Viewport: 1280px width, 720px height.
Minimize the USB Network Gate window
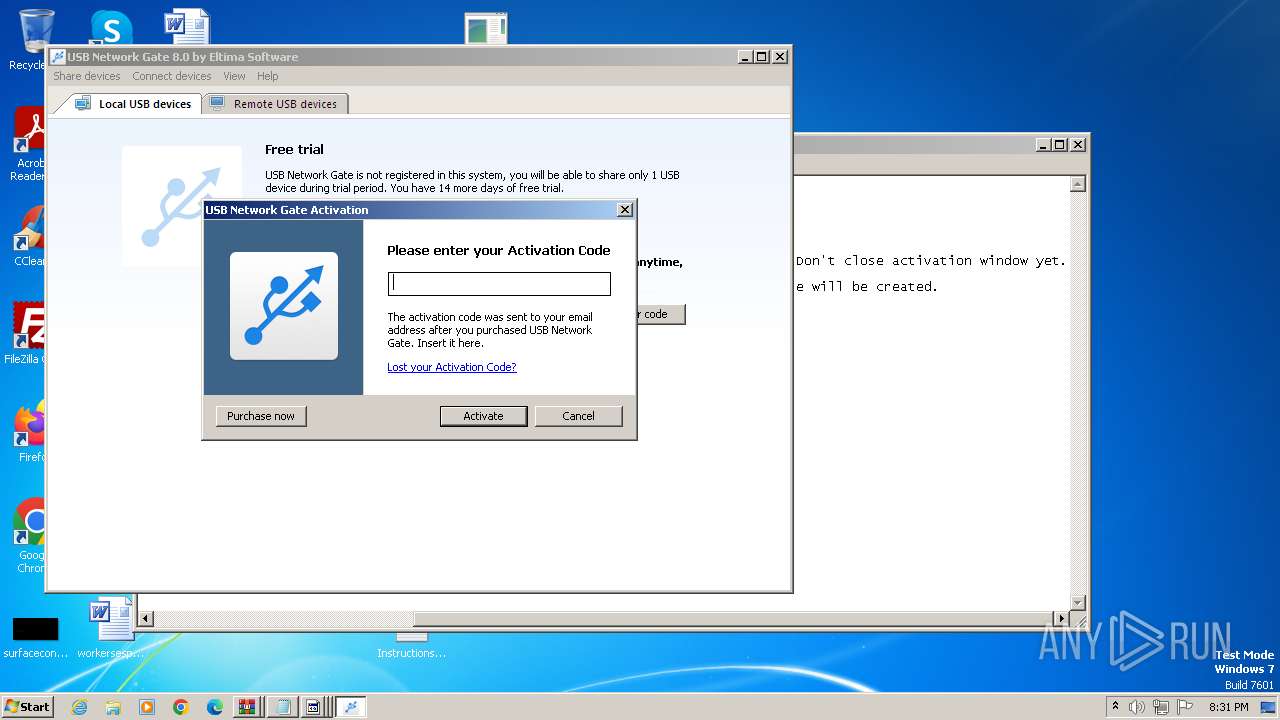746,57
